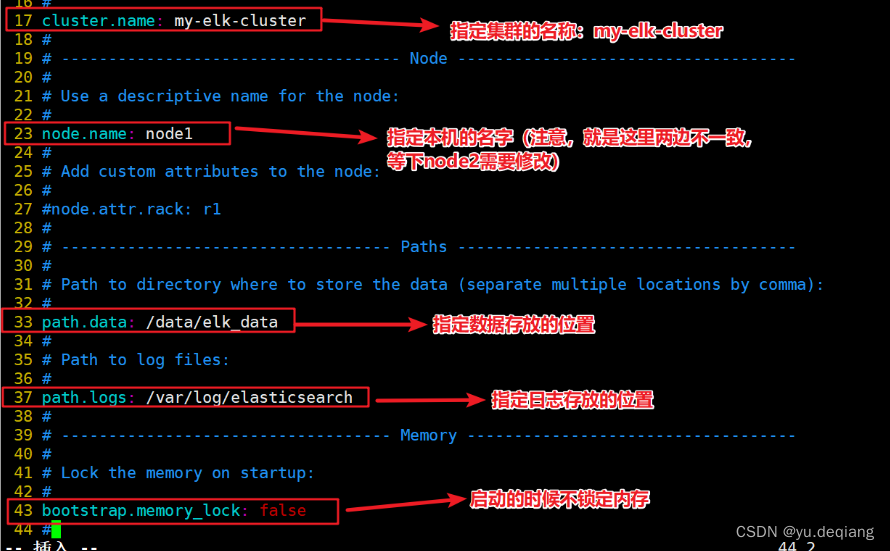
Task: Click the Memory section header comment
Action: [428, 435]
